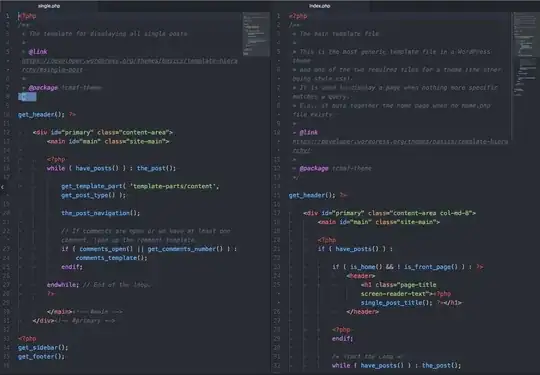540x375 pixels.
Task: Click single_post_title(); call
Action: [396, 303]
